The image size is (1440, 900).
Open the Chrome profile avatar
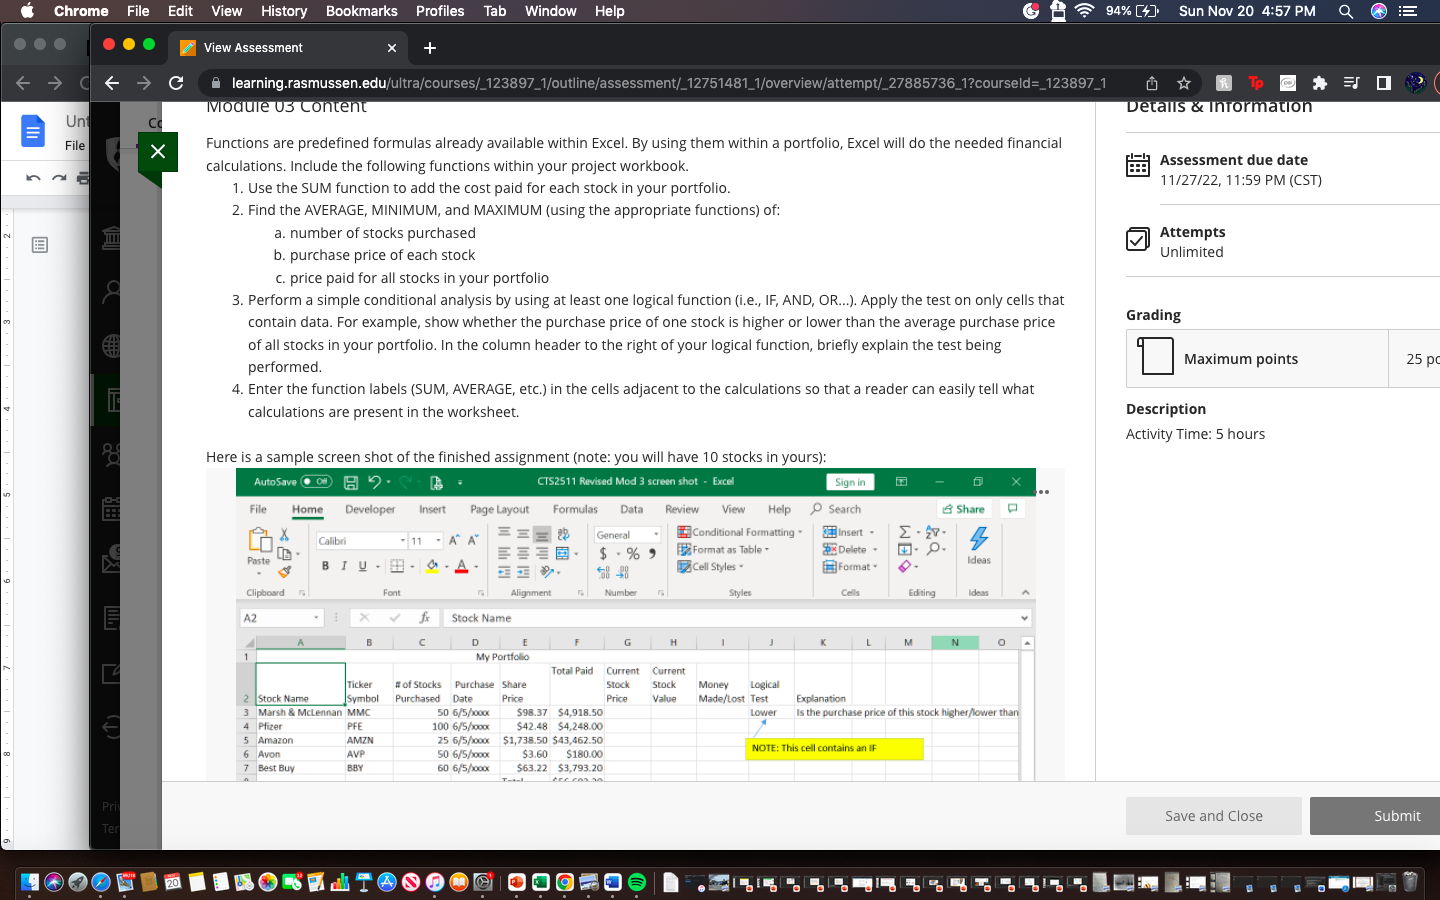pos(1416,83)
